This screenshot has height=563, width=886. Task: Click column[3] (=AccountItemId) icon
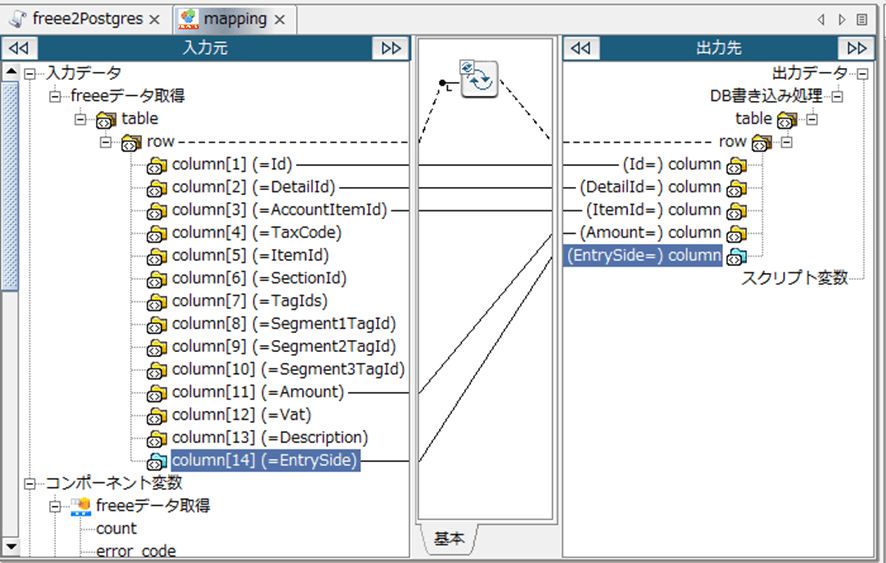click(x=157, y=211)
